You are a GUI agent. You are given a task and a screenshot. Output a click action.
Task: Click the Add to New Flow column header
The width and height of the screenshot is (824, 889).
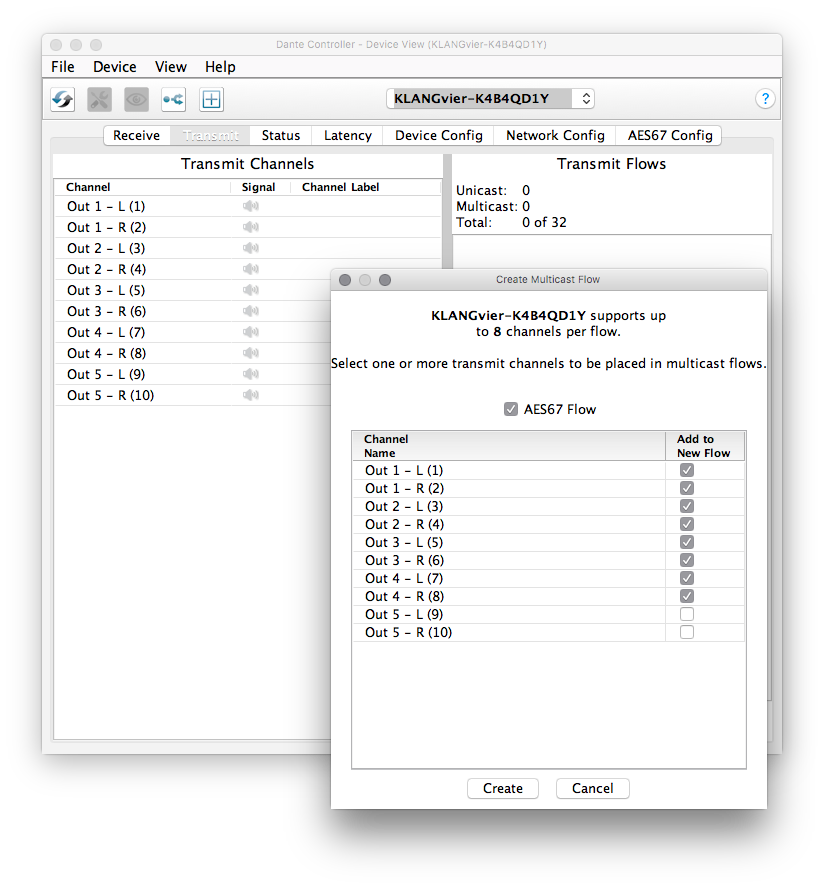(705, 446)
